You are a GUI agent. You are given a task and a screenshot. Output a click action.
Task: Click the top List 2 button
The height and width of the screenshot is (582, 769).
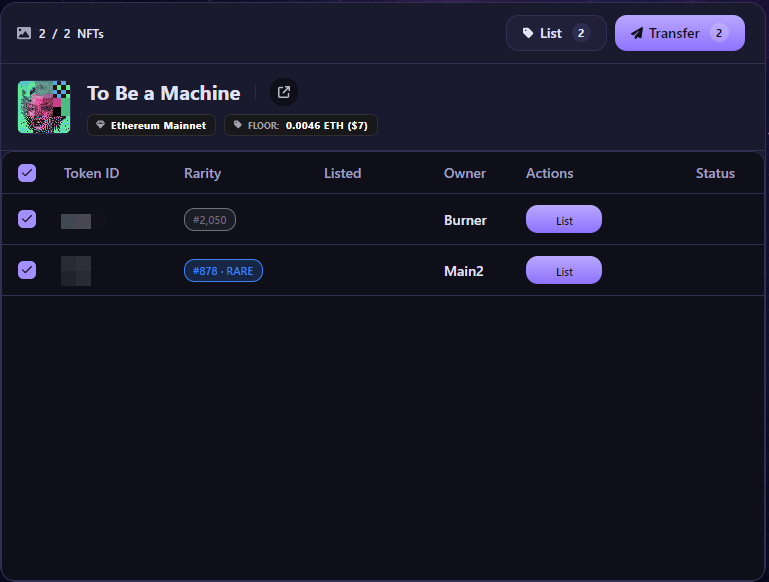pyautogui.click(x=556, y=33)
